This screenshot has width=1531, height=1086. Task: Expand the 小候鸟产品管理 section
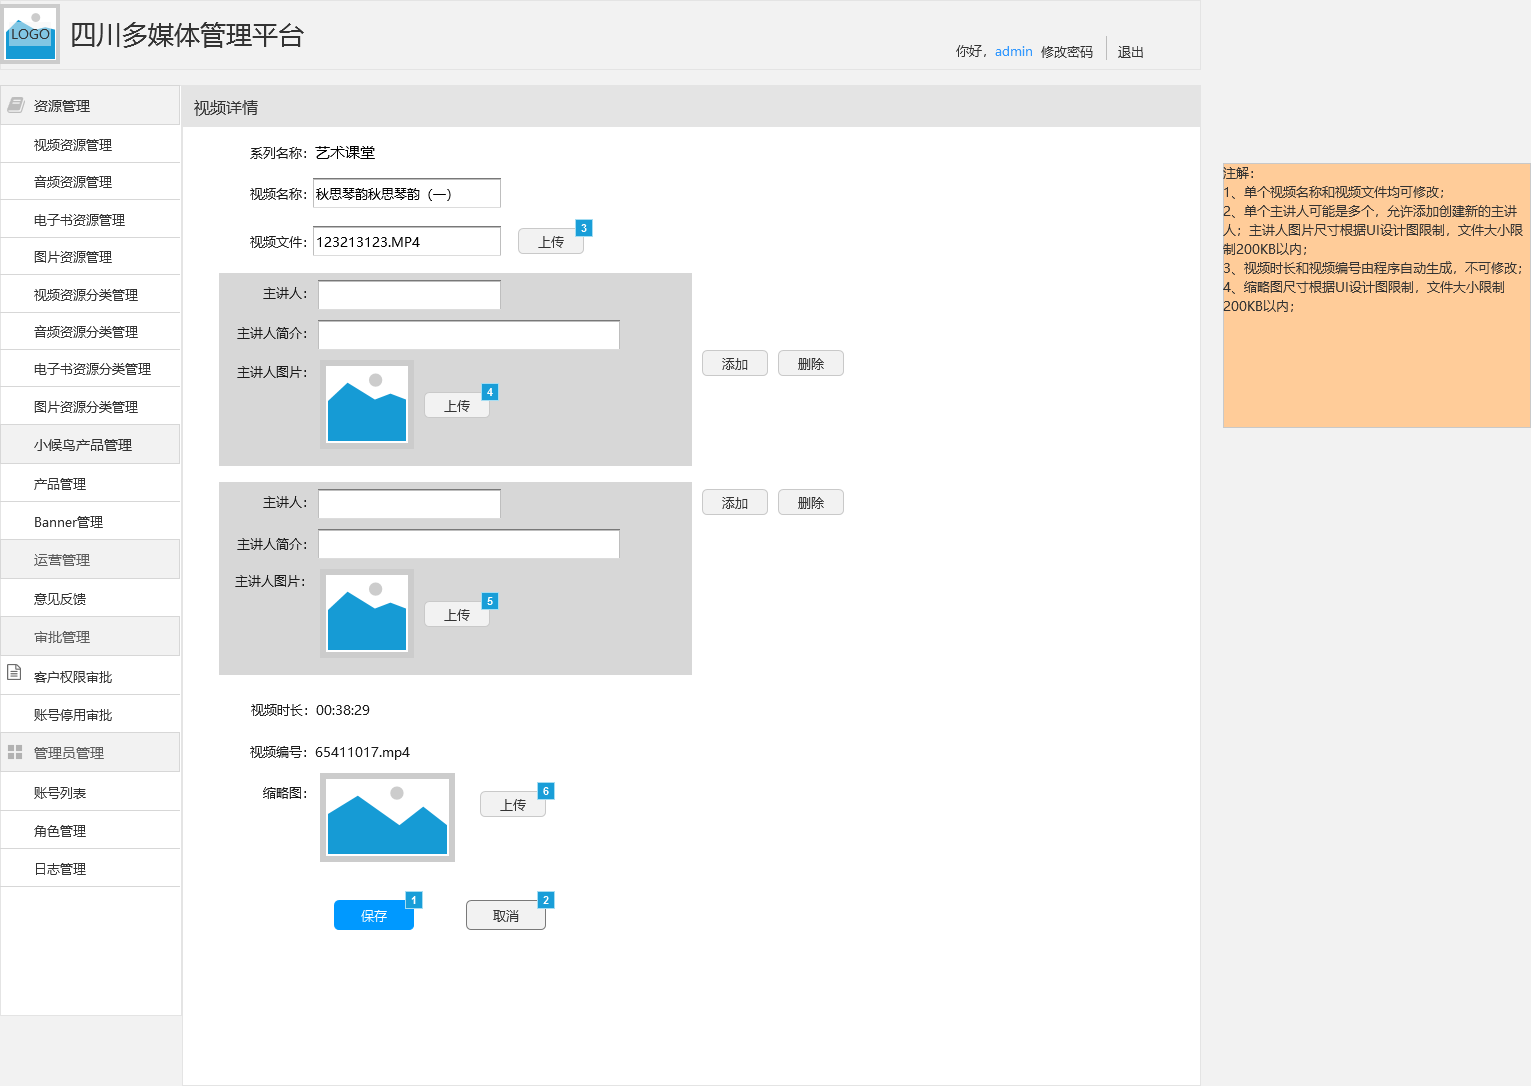pos(90,445)
